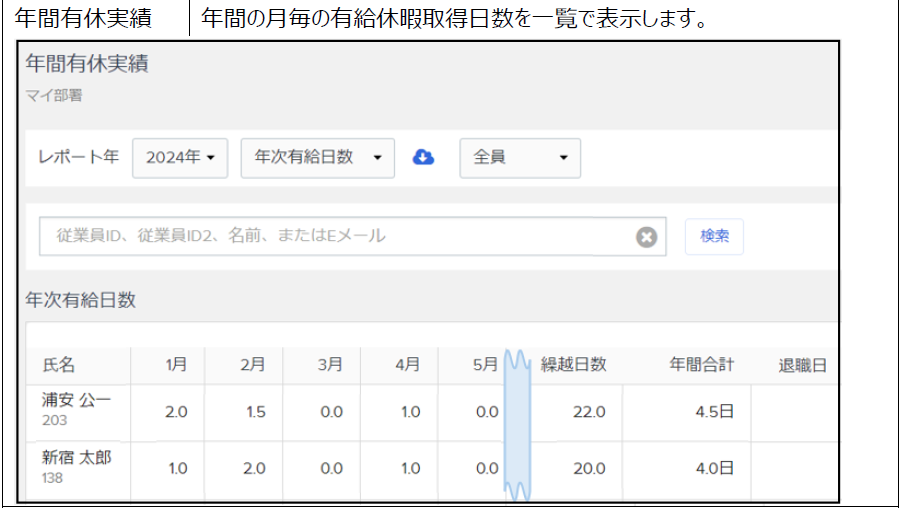900x510 pixels.
Task: Click 新宿 太郎's 20.0 carryover days cell
Action: click(x=589, y=468)
